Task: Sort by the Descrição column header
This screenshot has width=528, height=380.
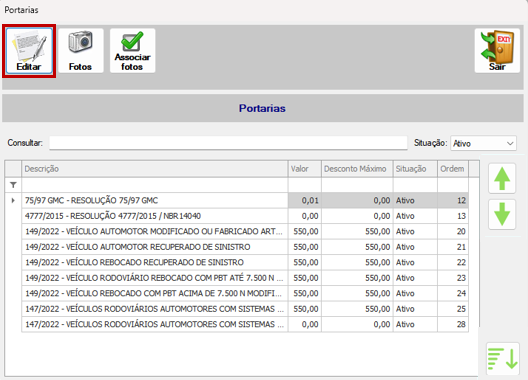Action: click(x=155, y=169)
